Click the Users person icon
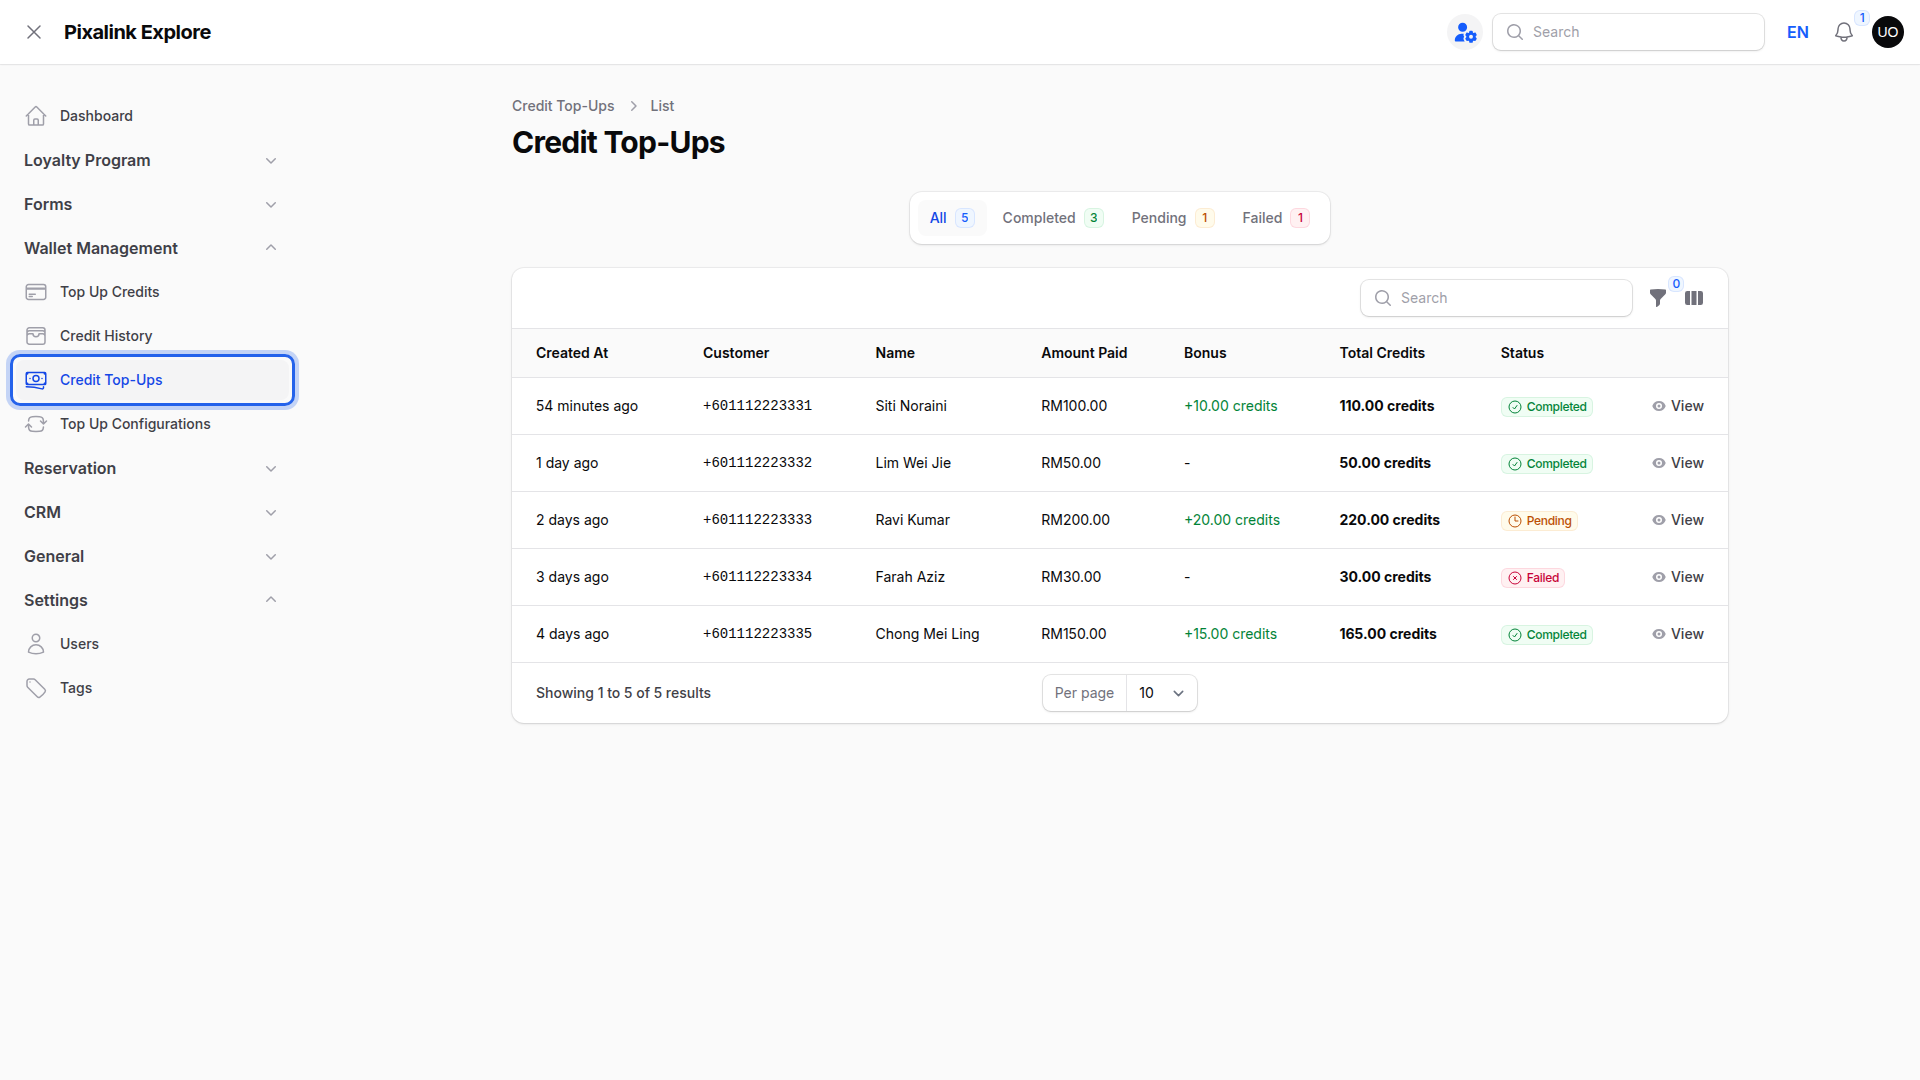The height and width of the screenshot is (1080, 1920). [x=36, y=644]
